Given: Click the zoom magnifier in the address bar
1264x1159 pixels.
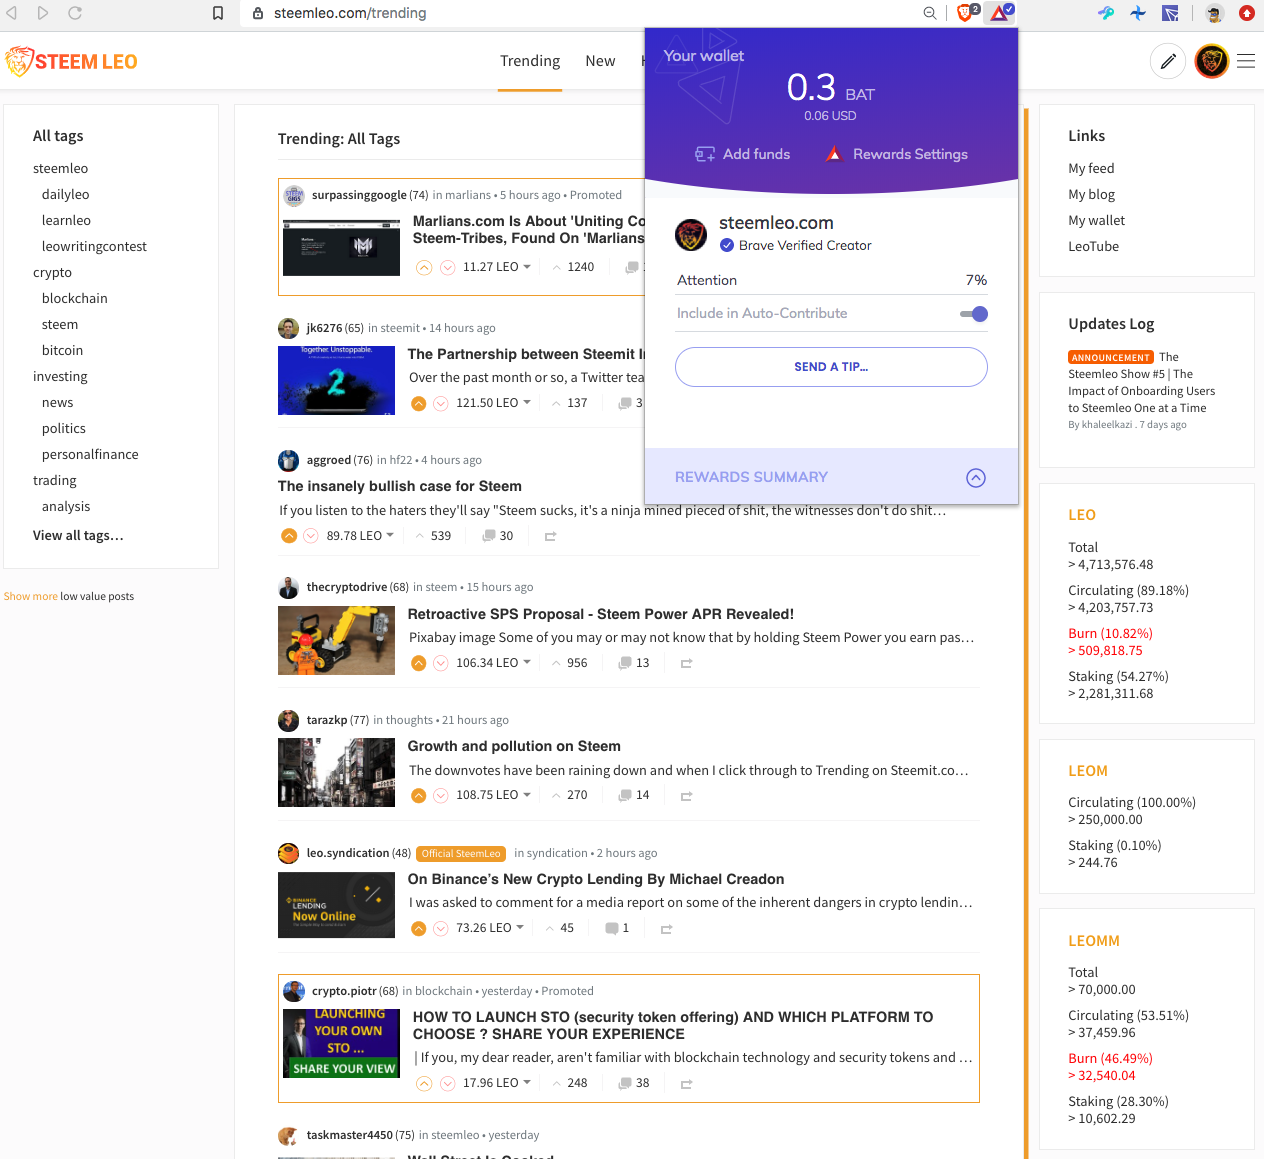Looking at the screenshot, I should pyautogui.click(x=930, y=13).
